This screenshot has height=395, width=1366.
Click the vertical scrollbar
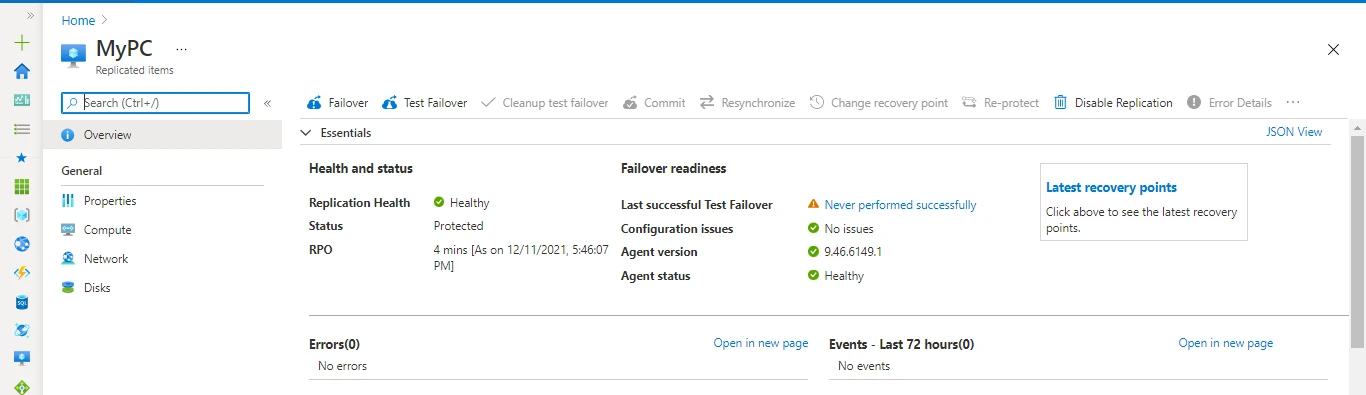click(1357, 240)
